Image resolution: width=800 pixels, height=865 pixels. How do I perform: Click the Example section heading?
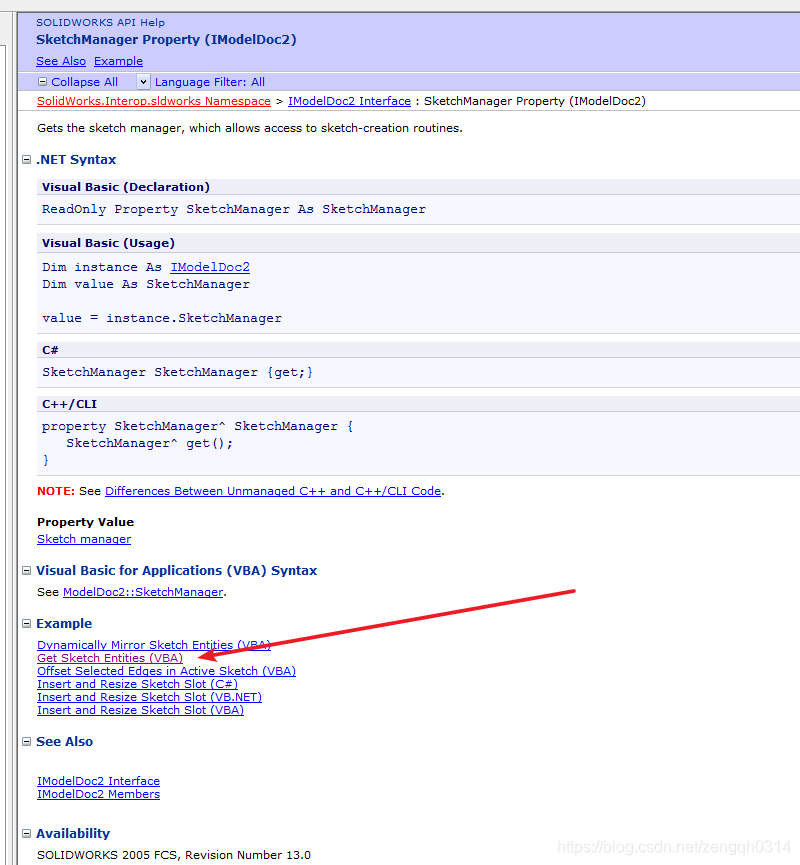(x=64, y=623)
